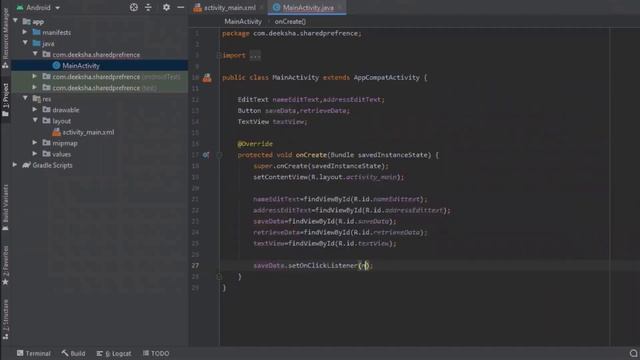This screenshot has width=640, height=360.
Task: Expand the test package node
Action: [x=35, y=87]
